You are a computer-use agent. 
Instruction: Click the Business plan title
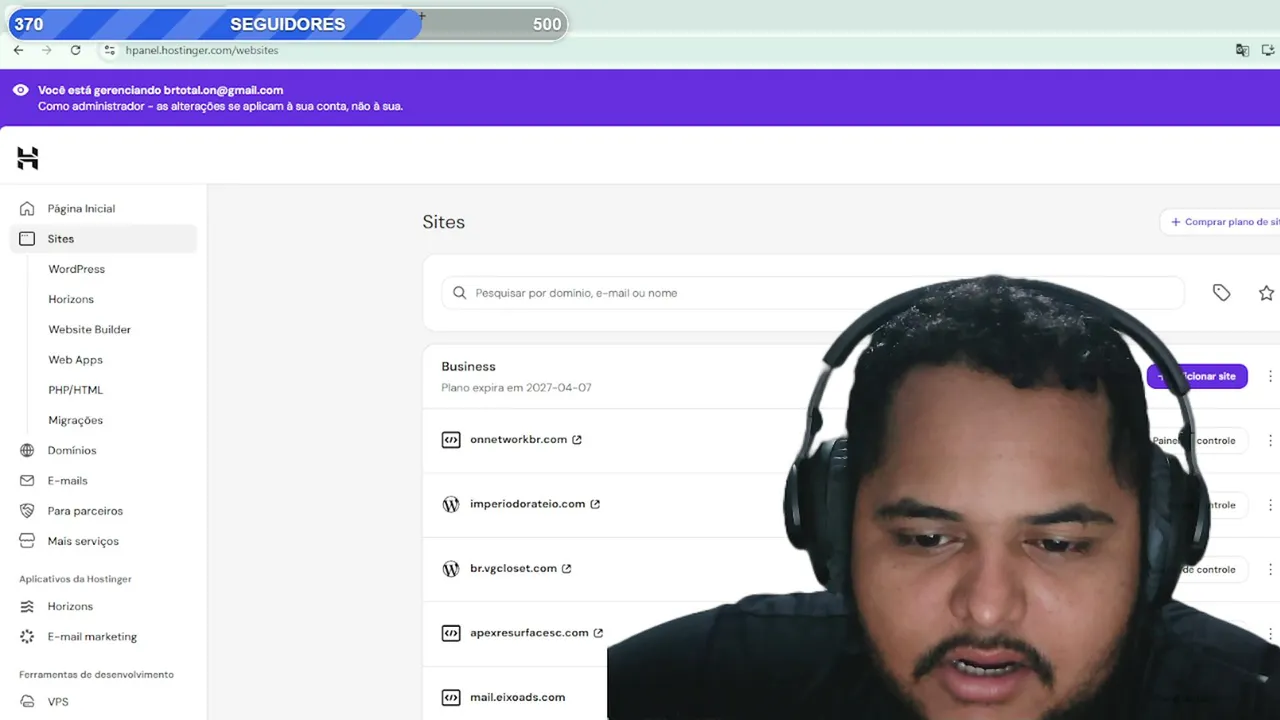[x=469, y=367]
